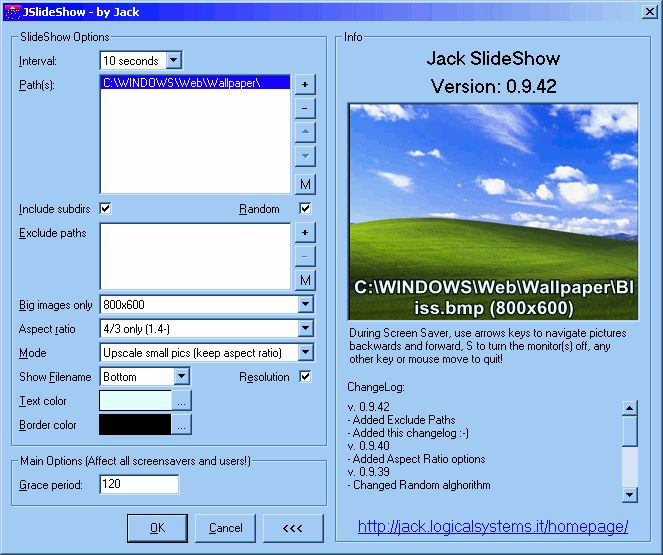663x555 pixels.
Task: Collapse info panel with <<< button
Action: [293, 528]
